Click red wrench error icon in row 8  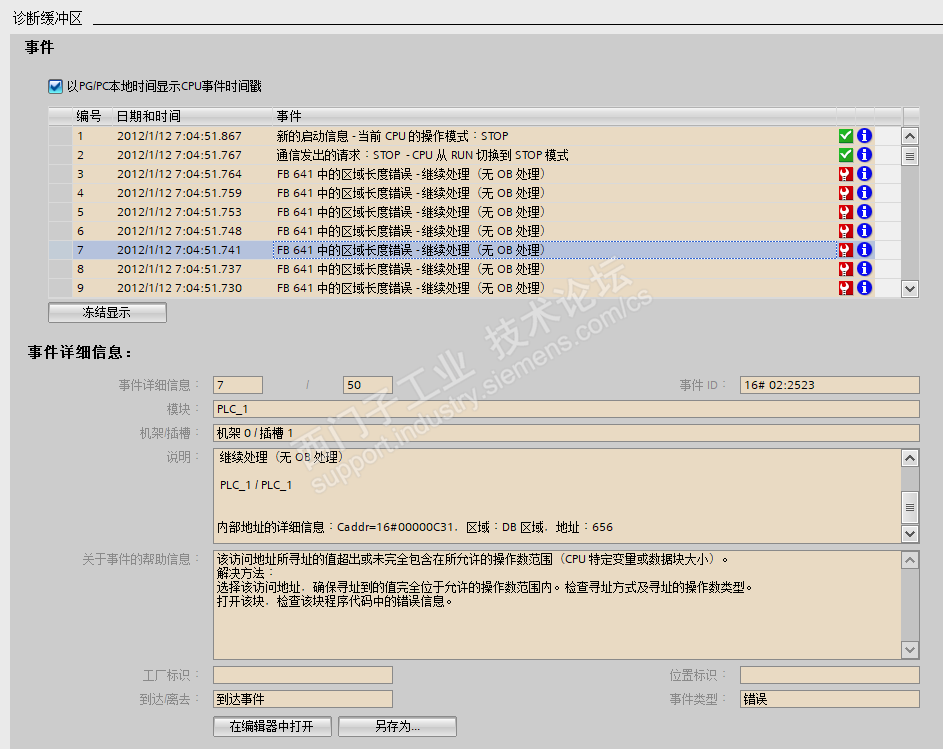coord(846,269)
